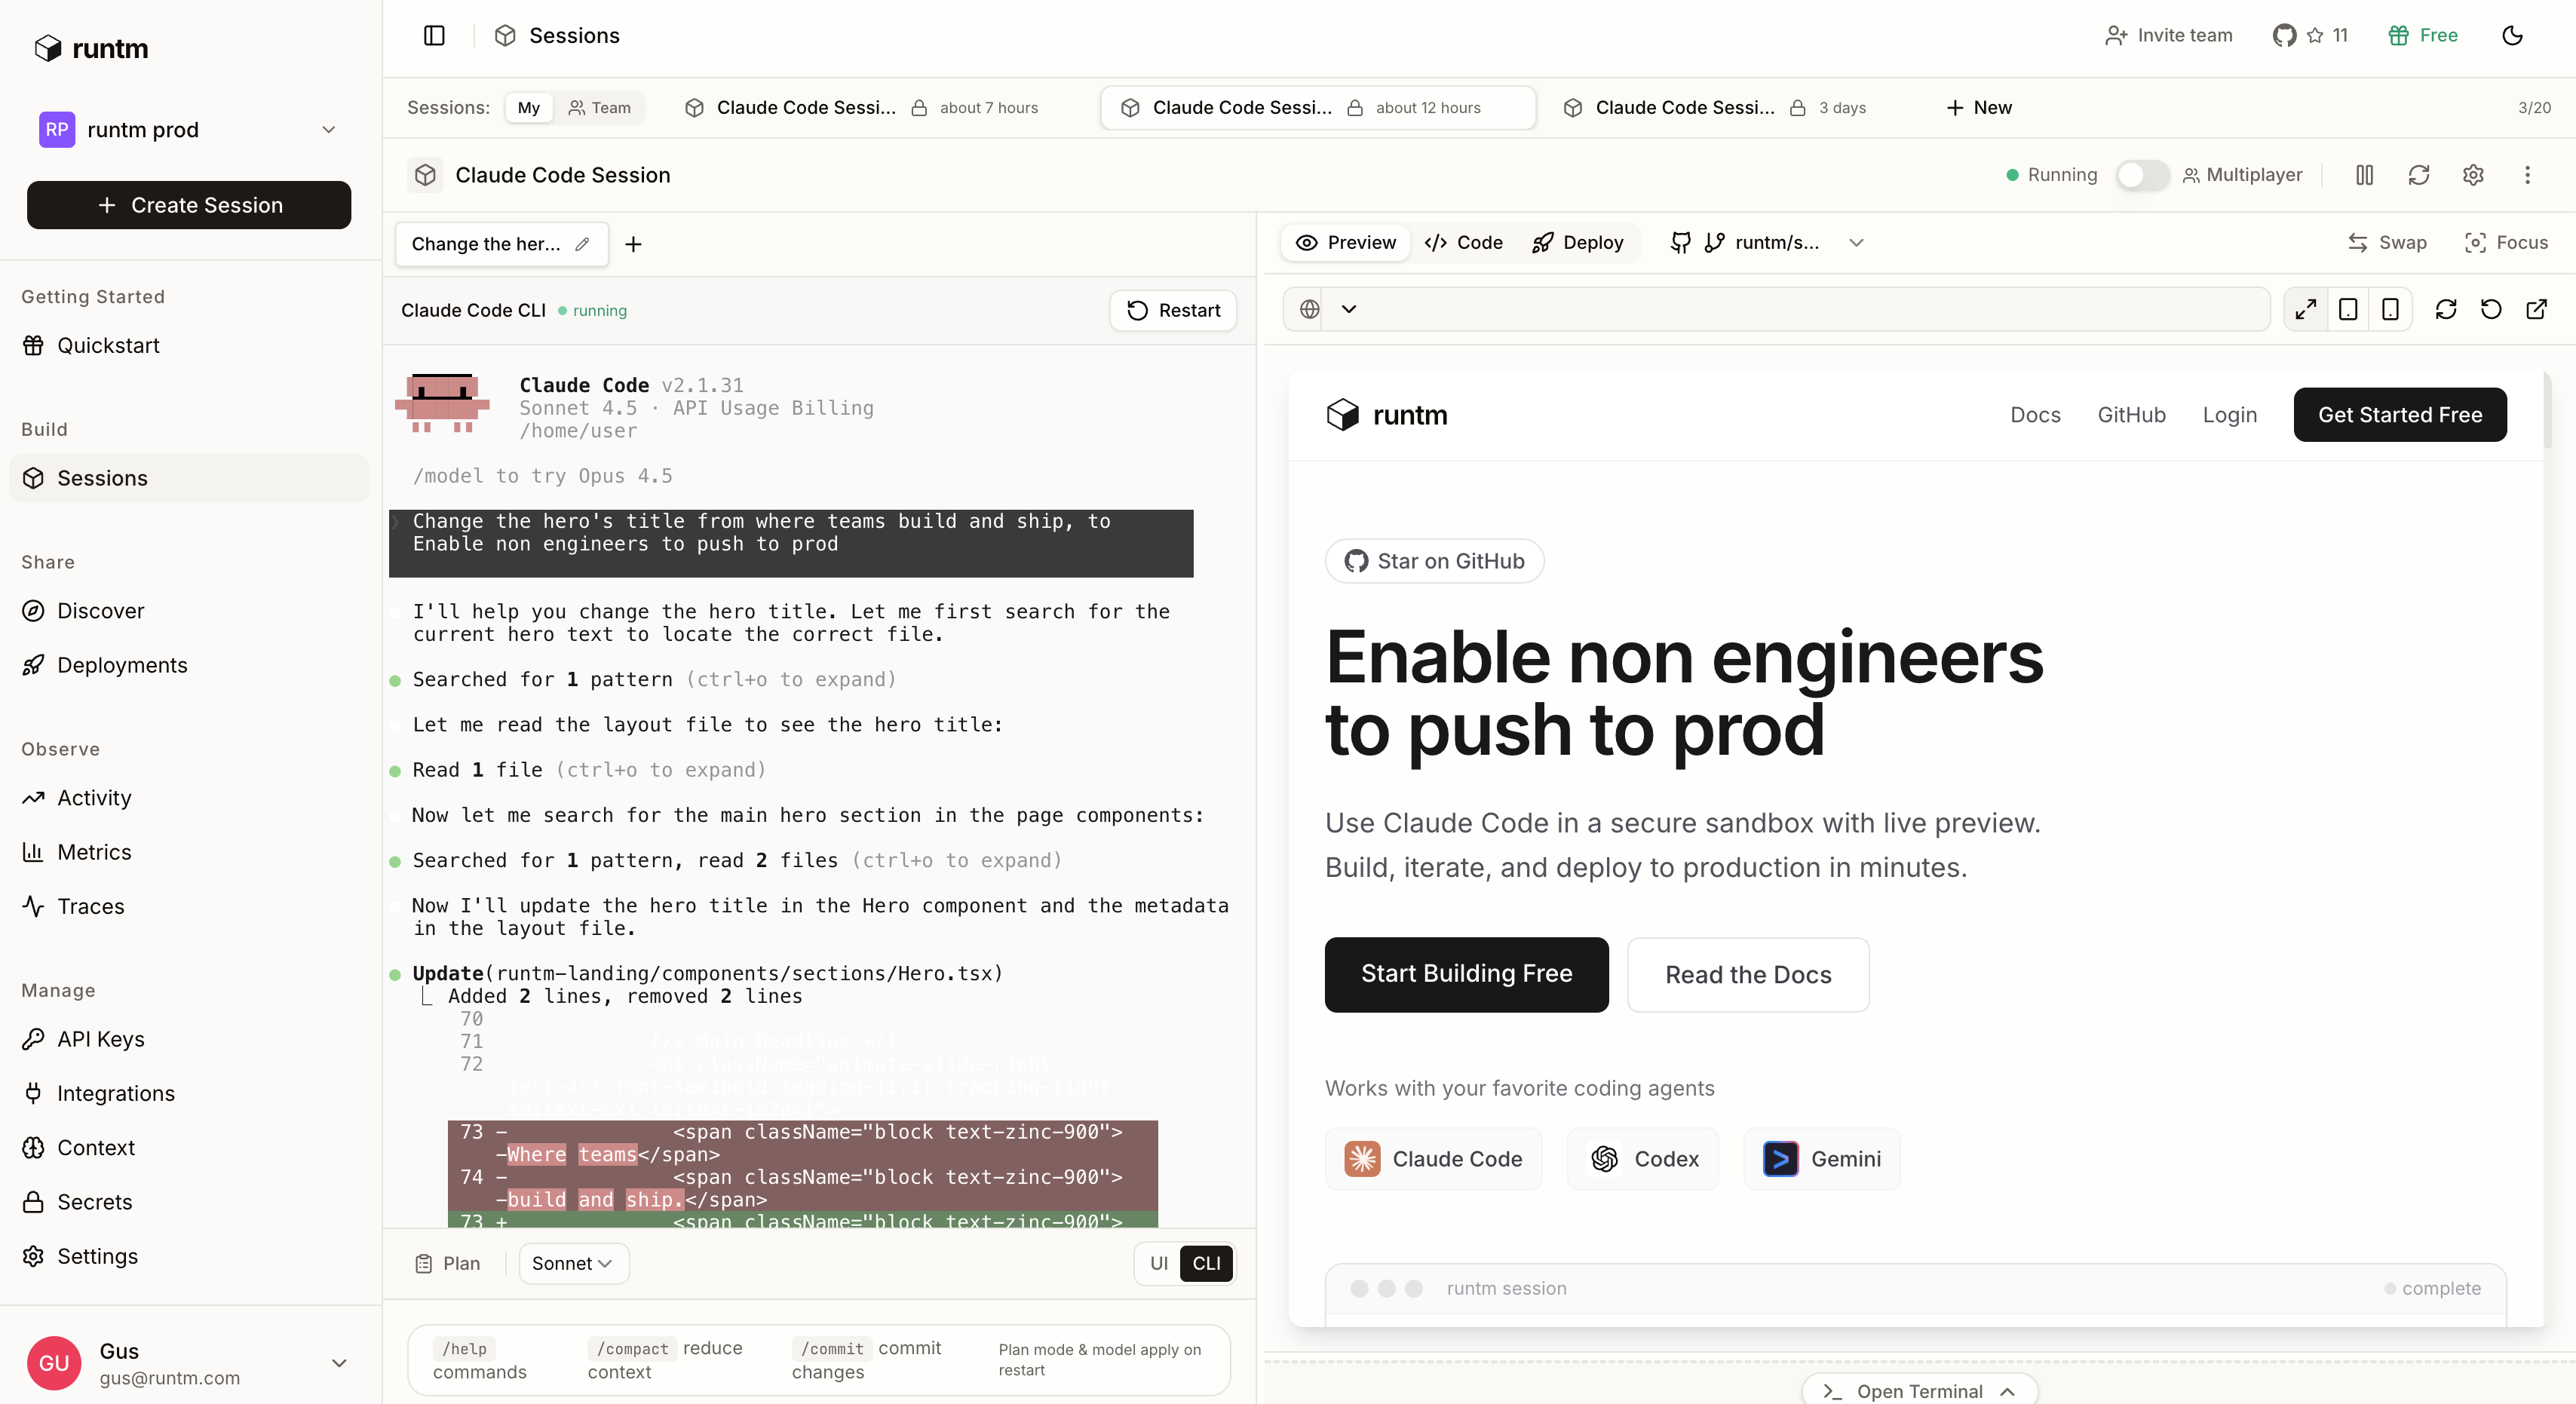Edit the session title with the pencil icon

583,243
